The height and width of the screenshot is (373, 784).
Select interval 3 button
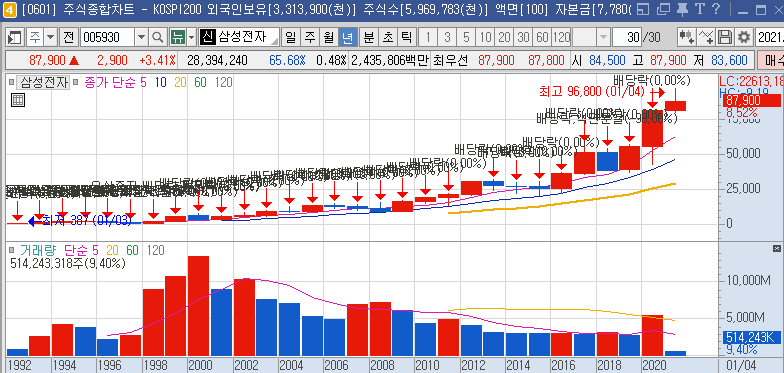point(447,36)
